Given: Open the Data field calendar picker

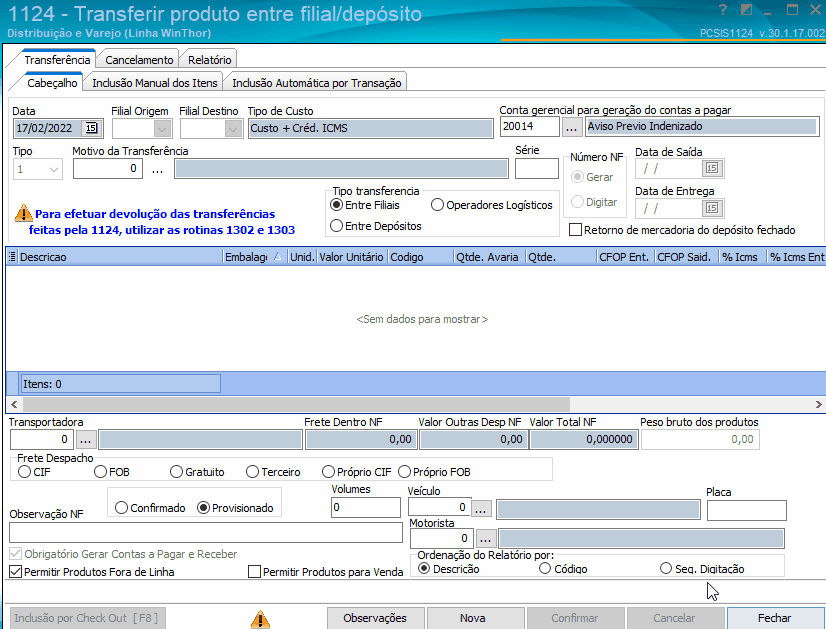Looking at the screenshot, I should click(x=91, y=128).
